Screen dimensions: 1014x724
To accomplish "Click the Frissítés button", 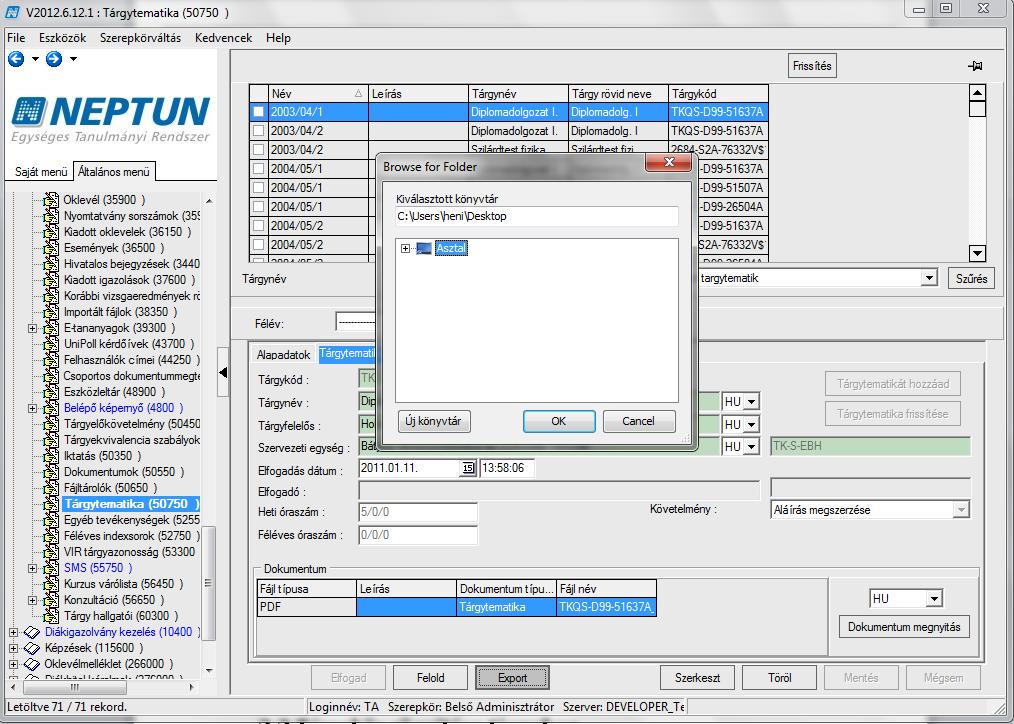I will (812, 66).
